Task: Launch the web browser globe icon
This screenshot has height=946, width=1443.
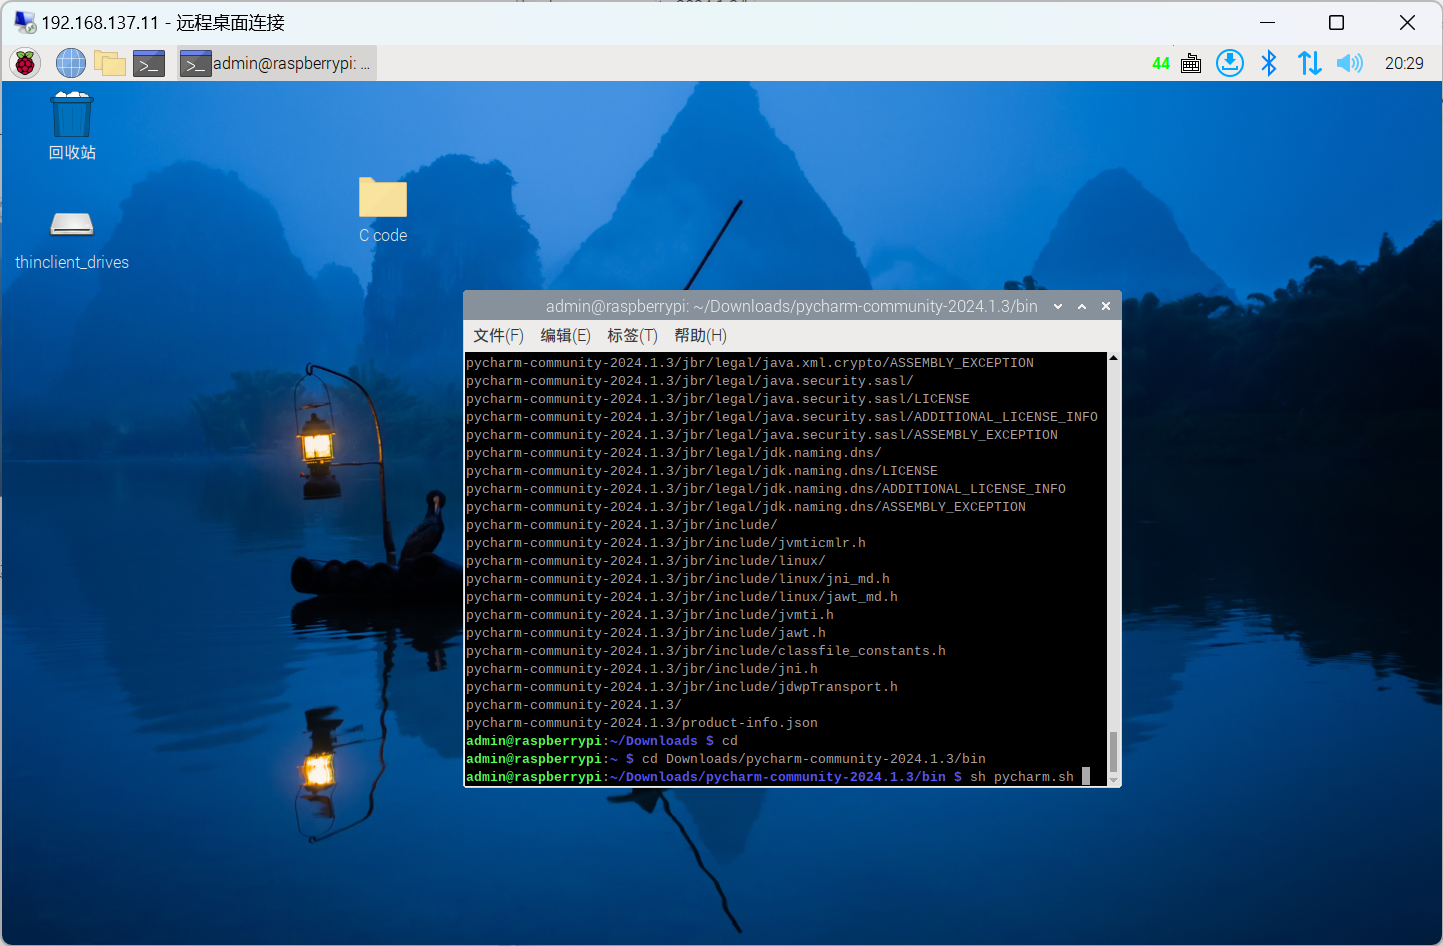Action: [70, 63]
